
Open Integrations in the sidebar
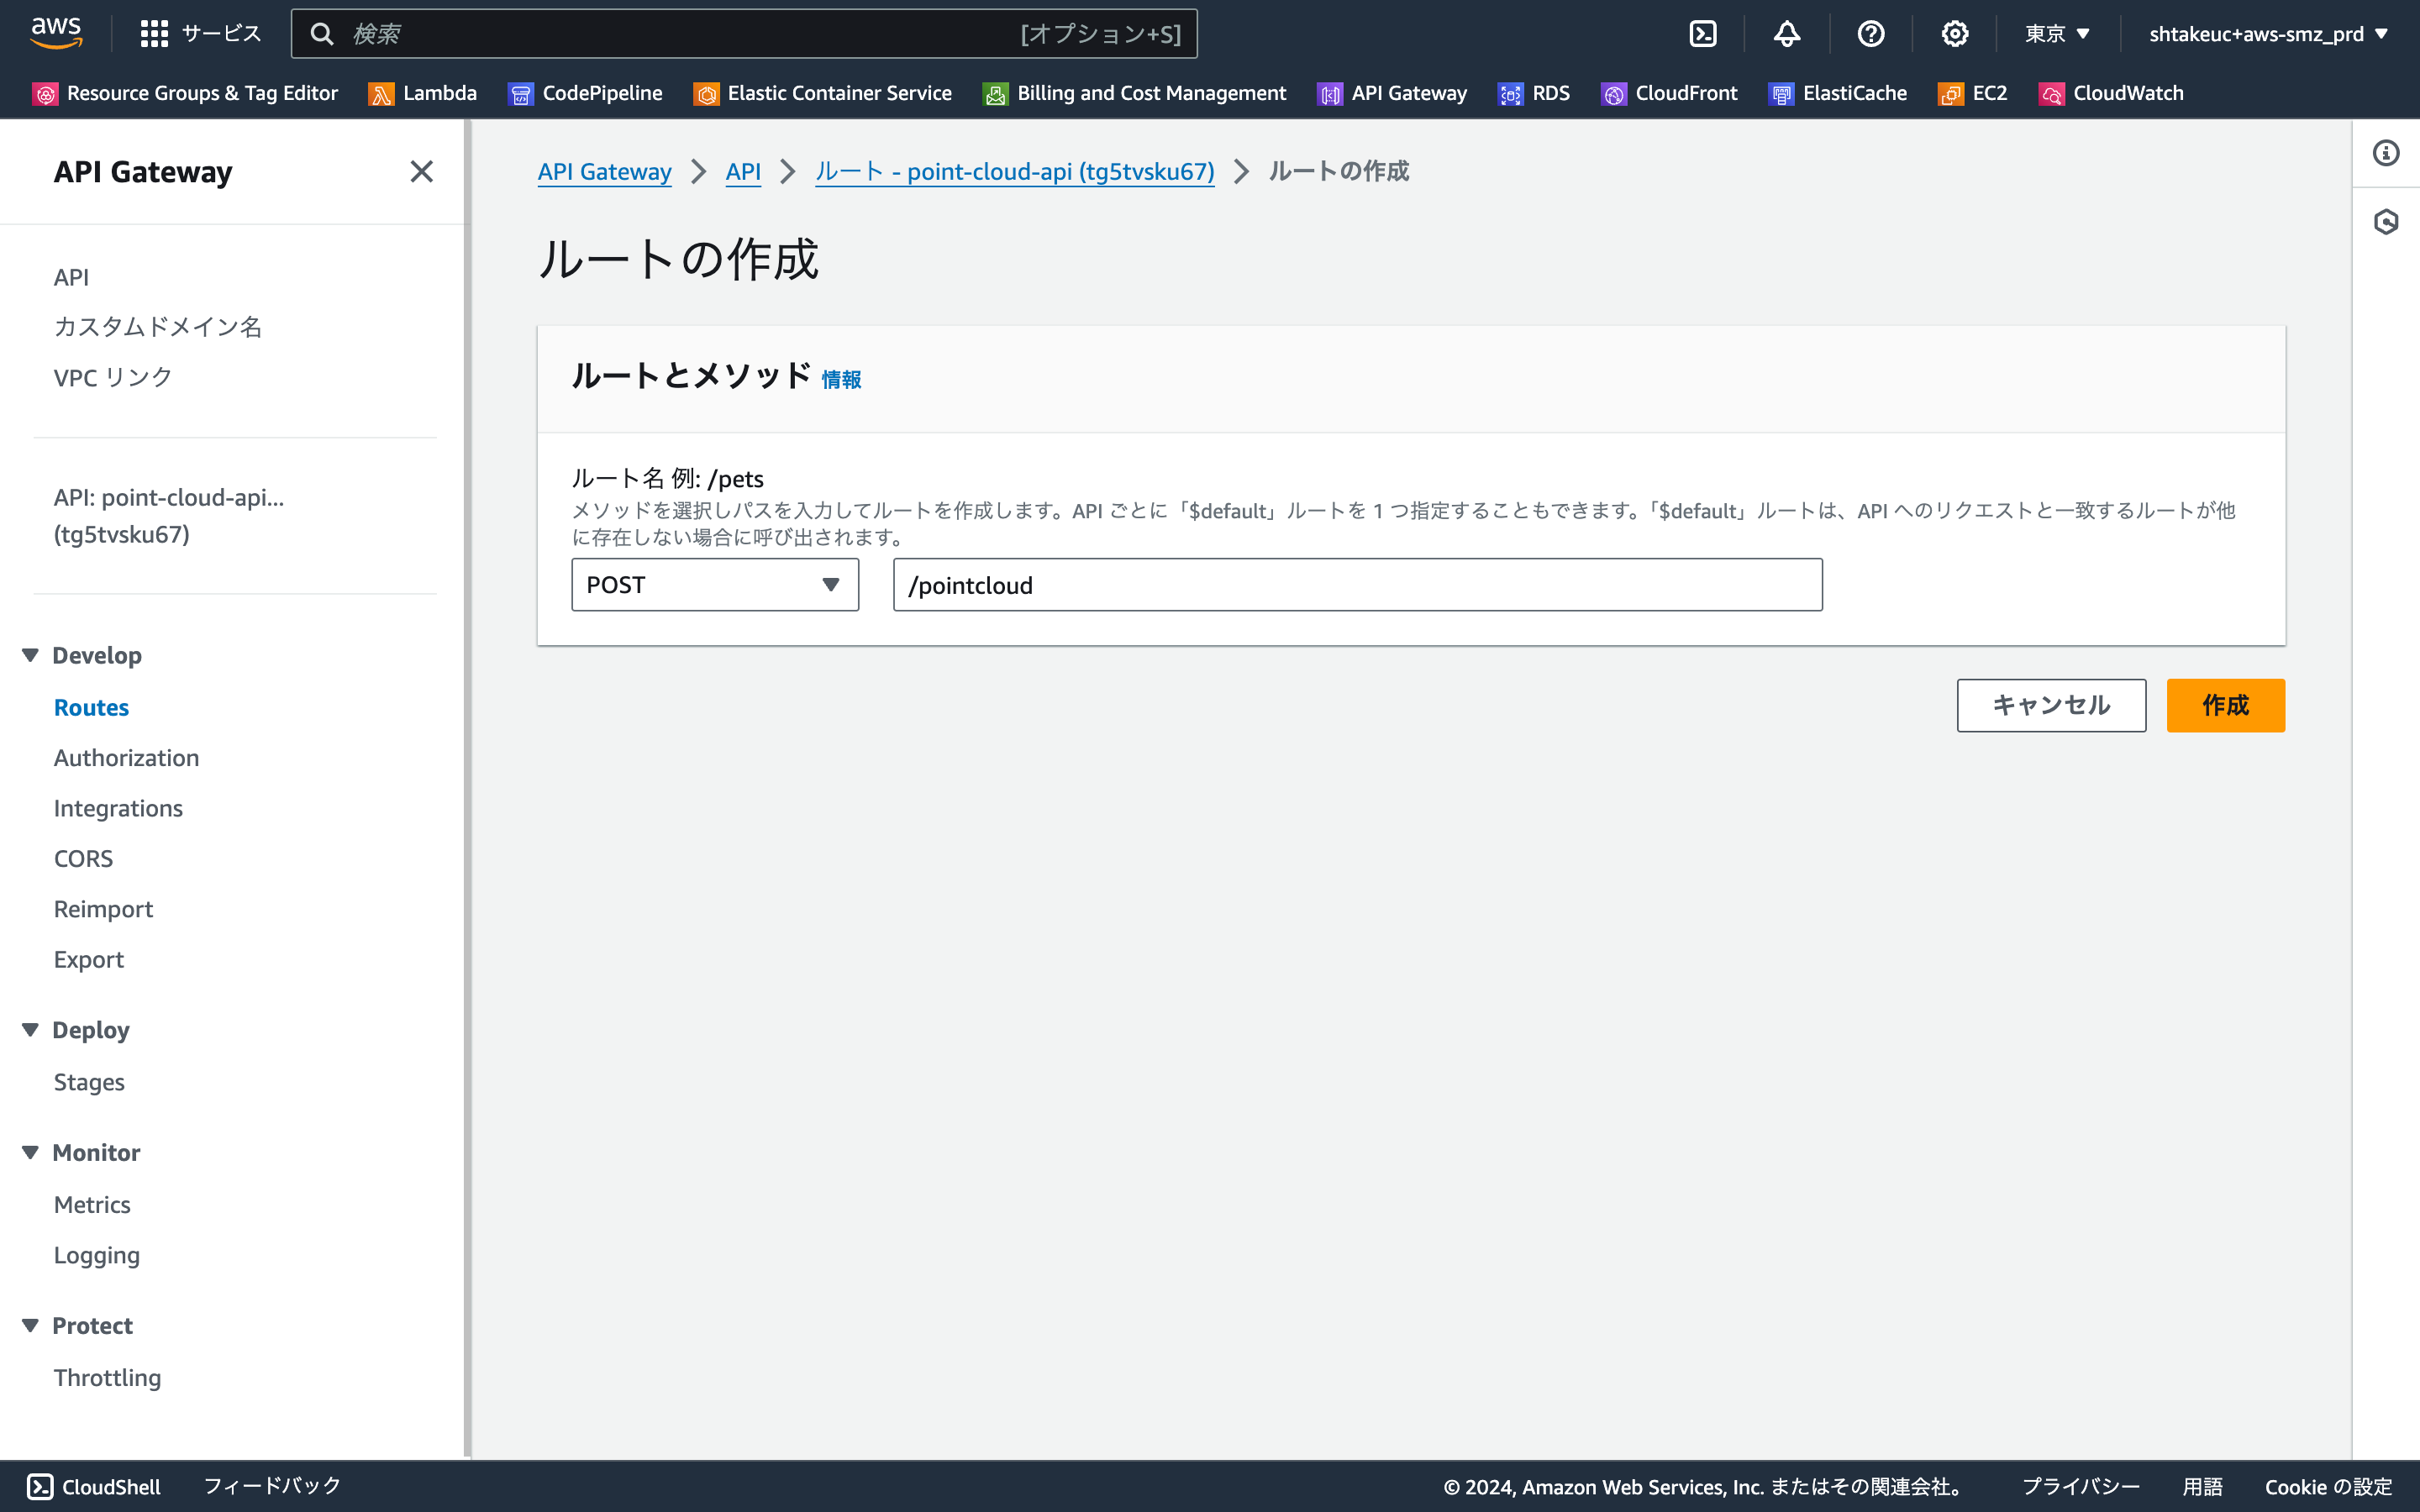118,808
